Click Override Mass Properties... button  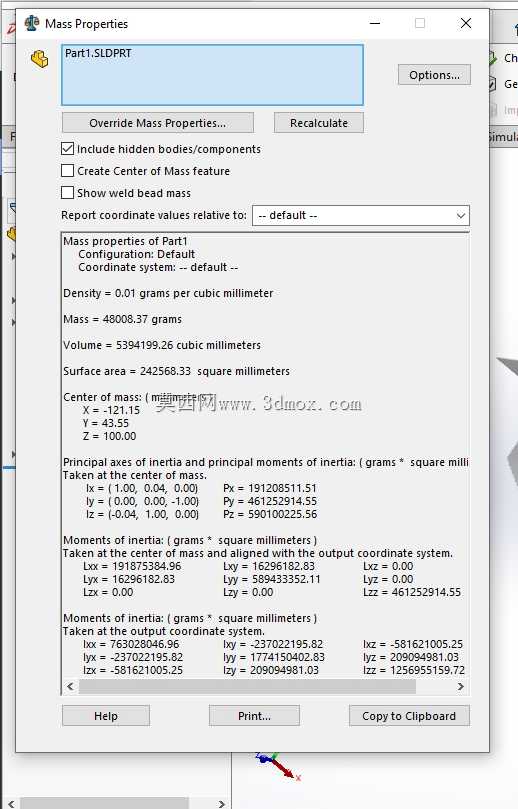[157, 123]
